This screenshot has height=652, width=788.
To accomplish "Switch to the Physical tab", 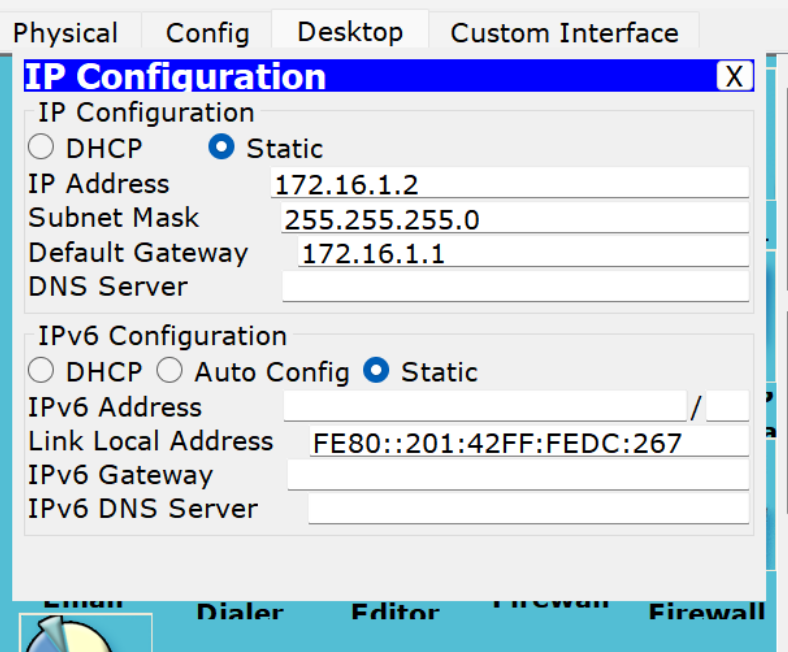I will 66,33.
